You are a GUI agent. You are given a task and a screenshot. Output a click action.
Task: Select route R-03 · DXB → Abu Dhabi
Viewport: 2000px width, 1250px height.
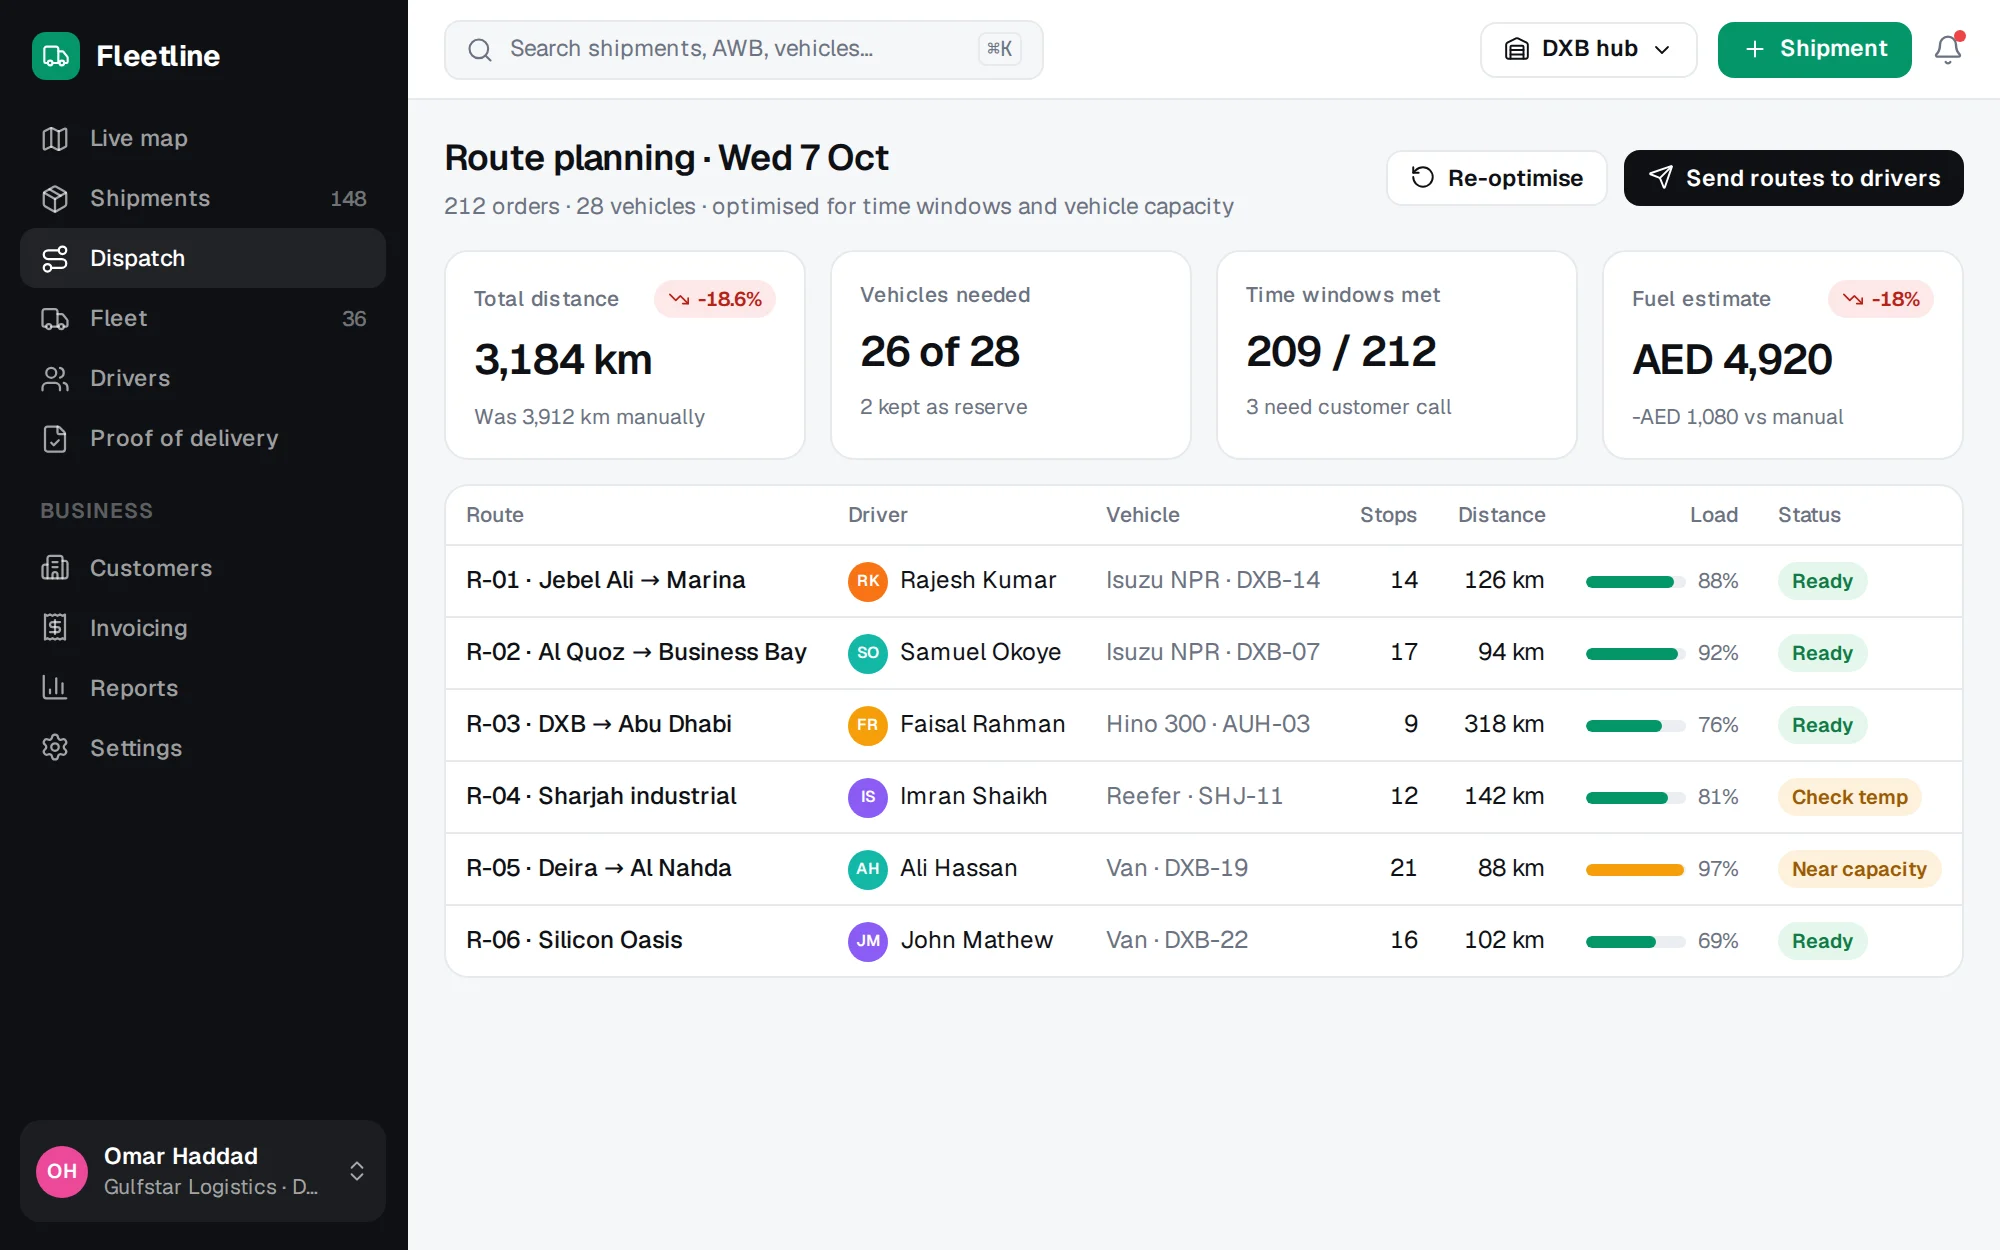[x=599, y=724]
